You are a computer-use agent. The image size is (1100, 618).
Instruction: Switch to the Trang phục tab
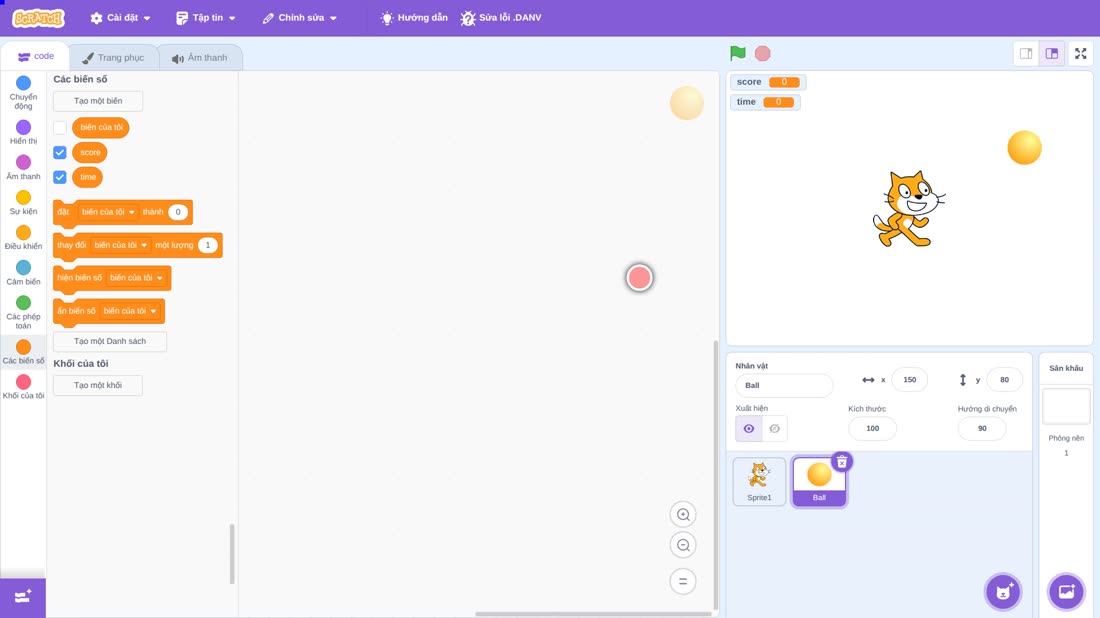pyautogui.click(x=113, y=58)
